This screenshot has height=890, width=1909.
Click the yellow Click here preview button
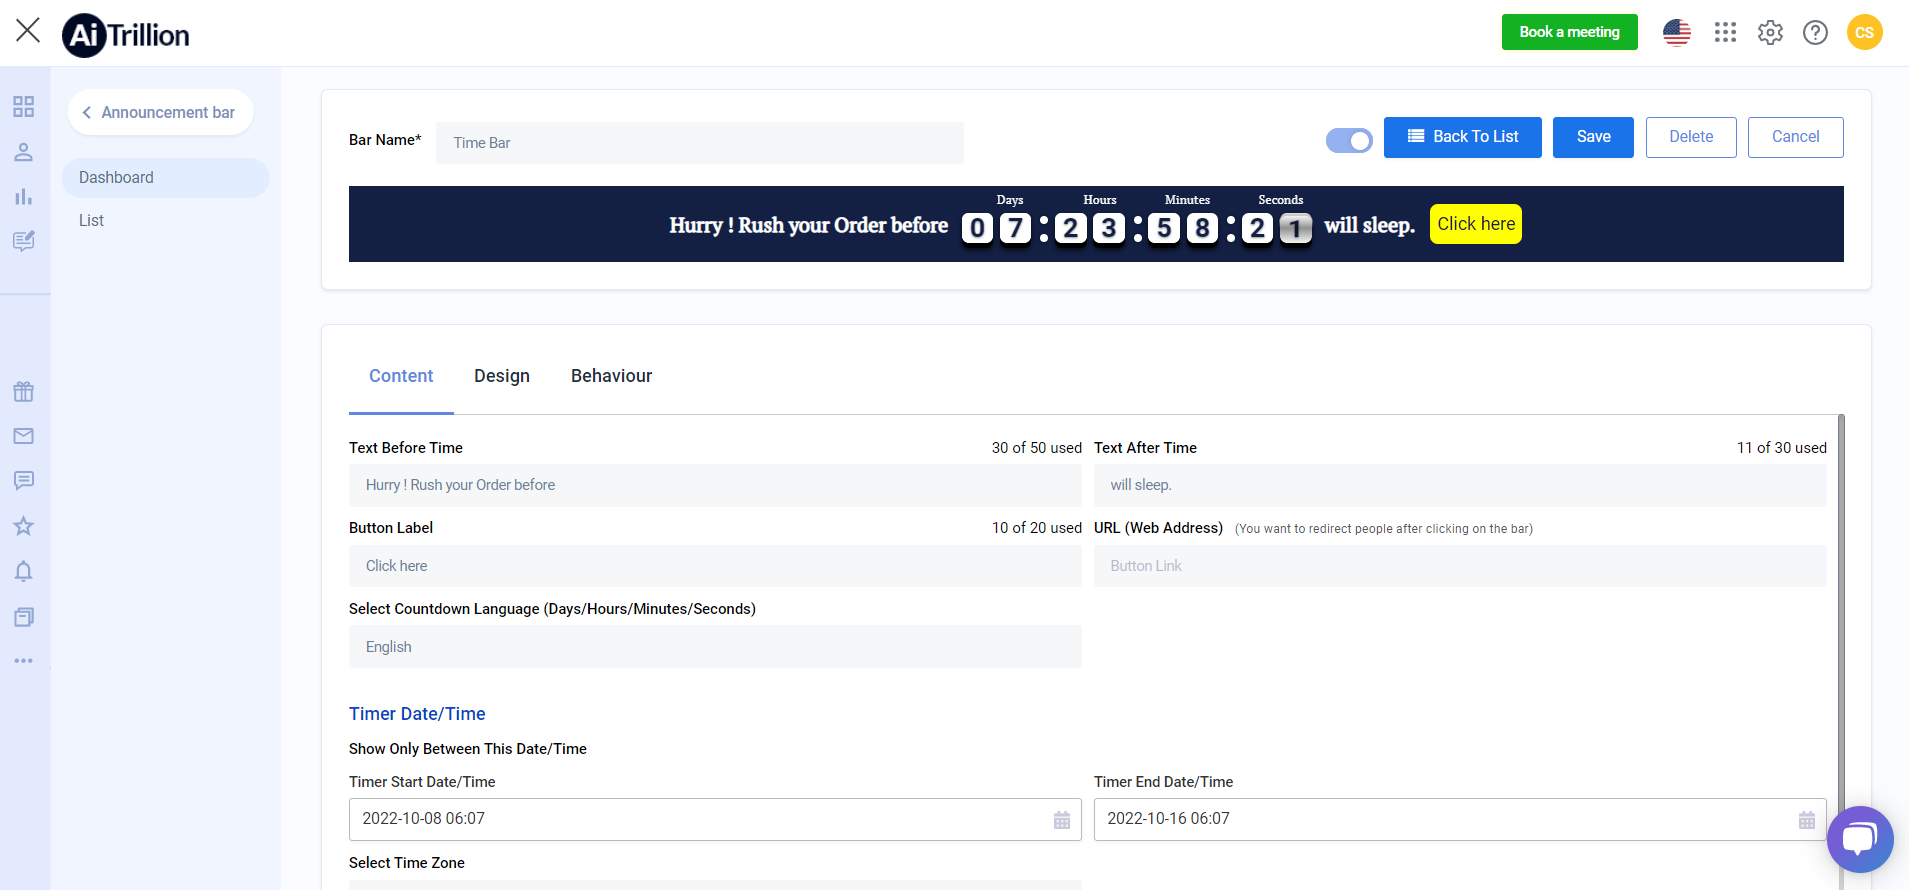pos(1476,224)
